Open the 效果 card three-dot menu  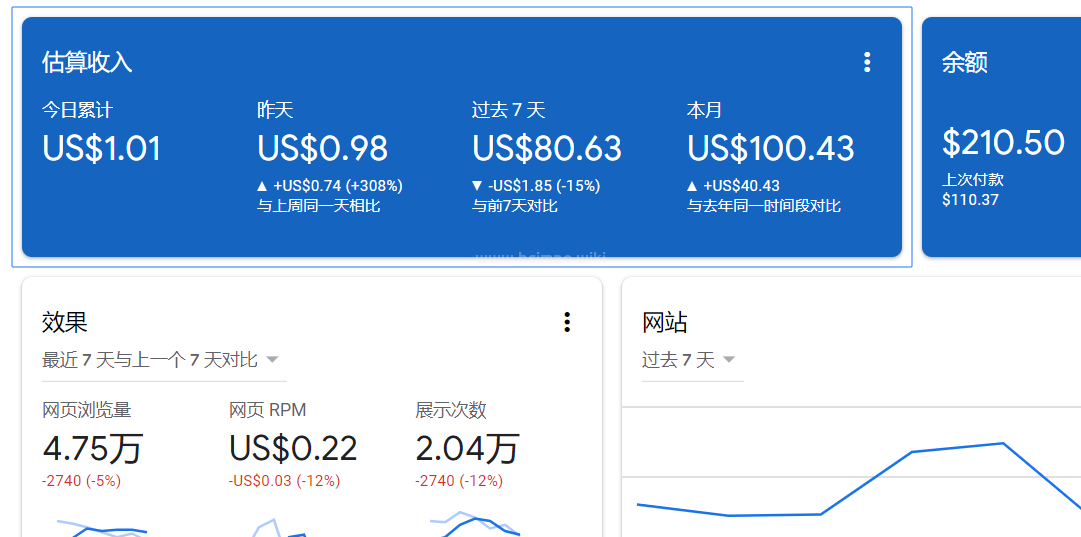click(567, 322)
